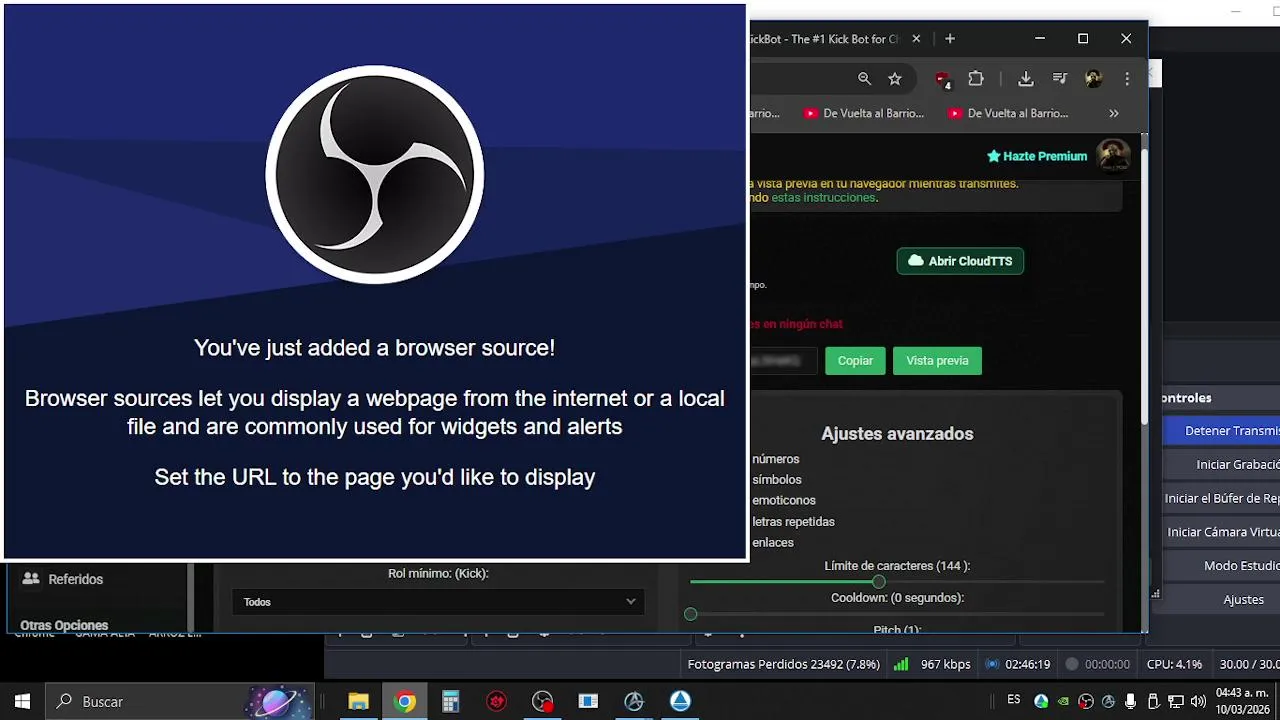Viewport: 1280px width, 720px height.
Task: Click the Vista previa button
Action: [937, 361]
